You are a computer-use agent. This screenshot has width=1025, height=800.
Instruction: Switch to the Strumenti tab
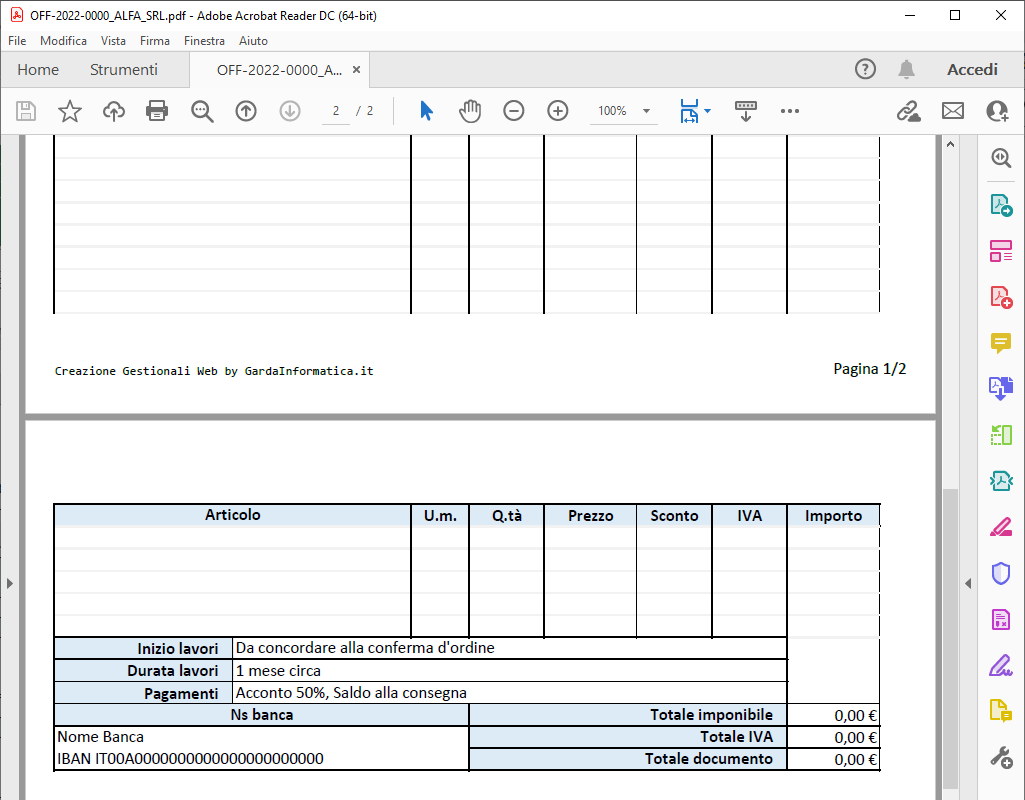[124, 70]
